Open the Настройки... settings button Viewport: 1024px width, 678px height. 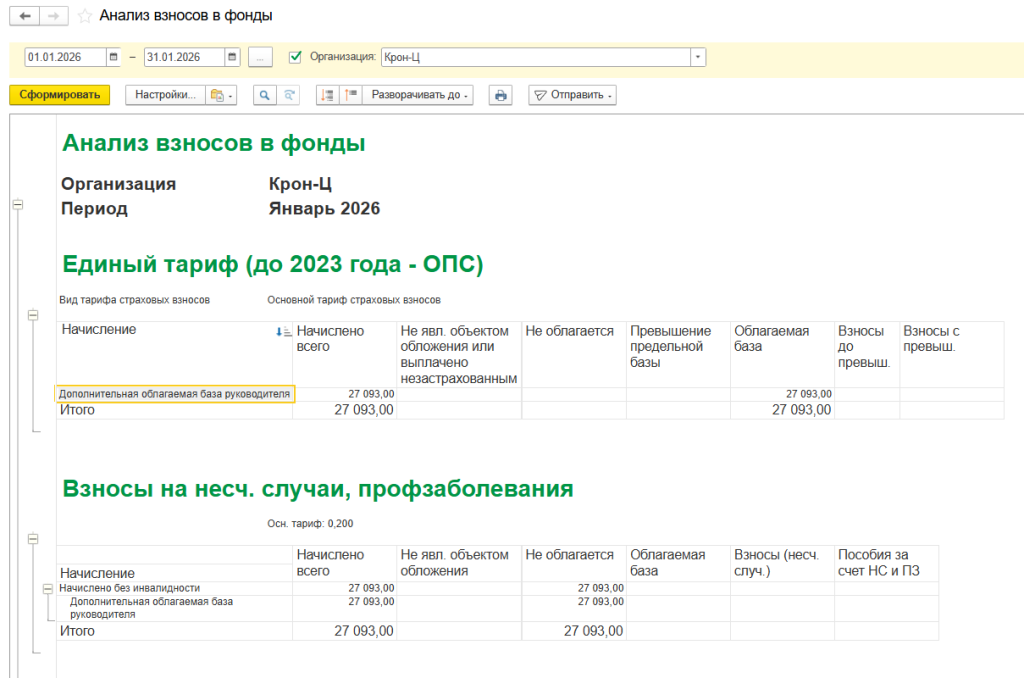tap(165, 95)
